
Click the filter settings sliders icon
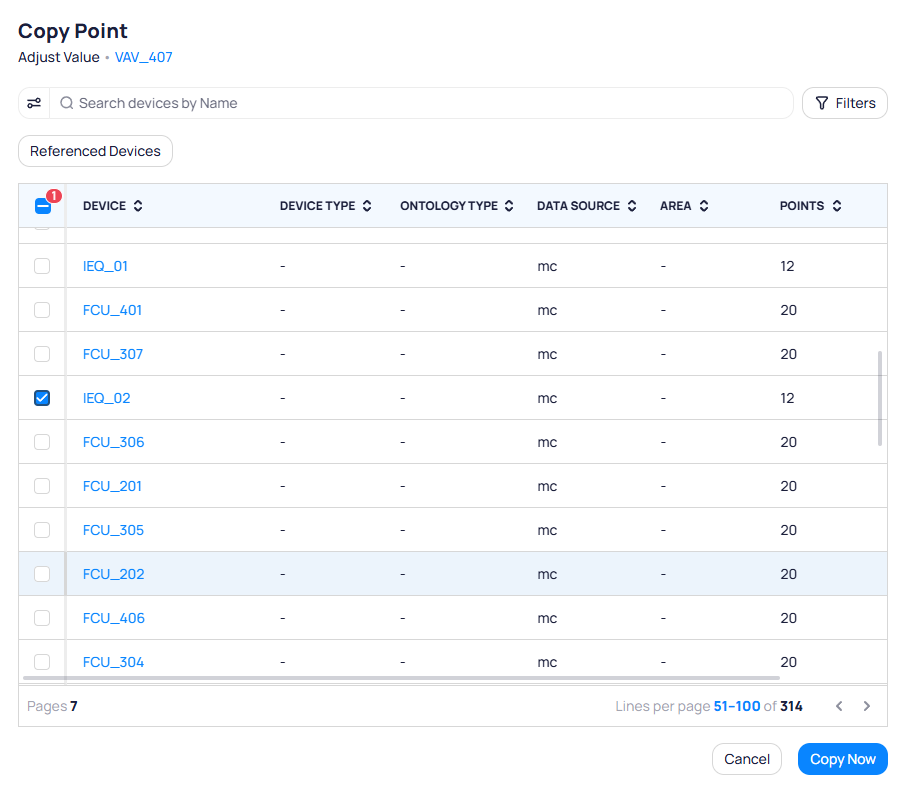(x=34, y=103)
